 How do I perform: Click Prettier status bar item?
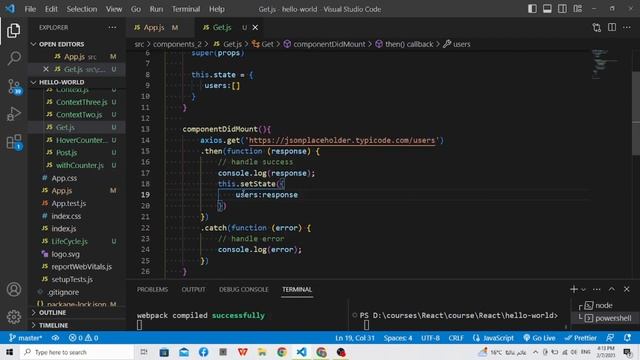(580, 338)
